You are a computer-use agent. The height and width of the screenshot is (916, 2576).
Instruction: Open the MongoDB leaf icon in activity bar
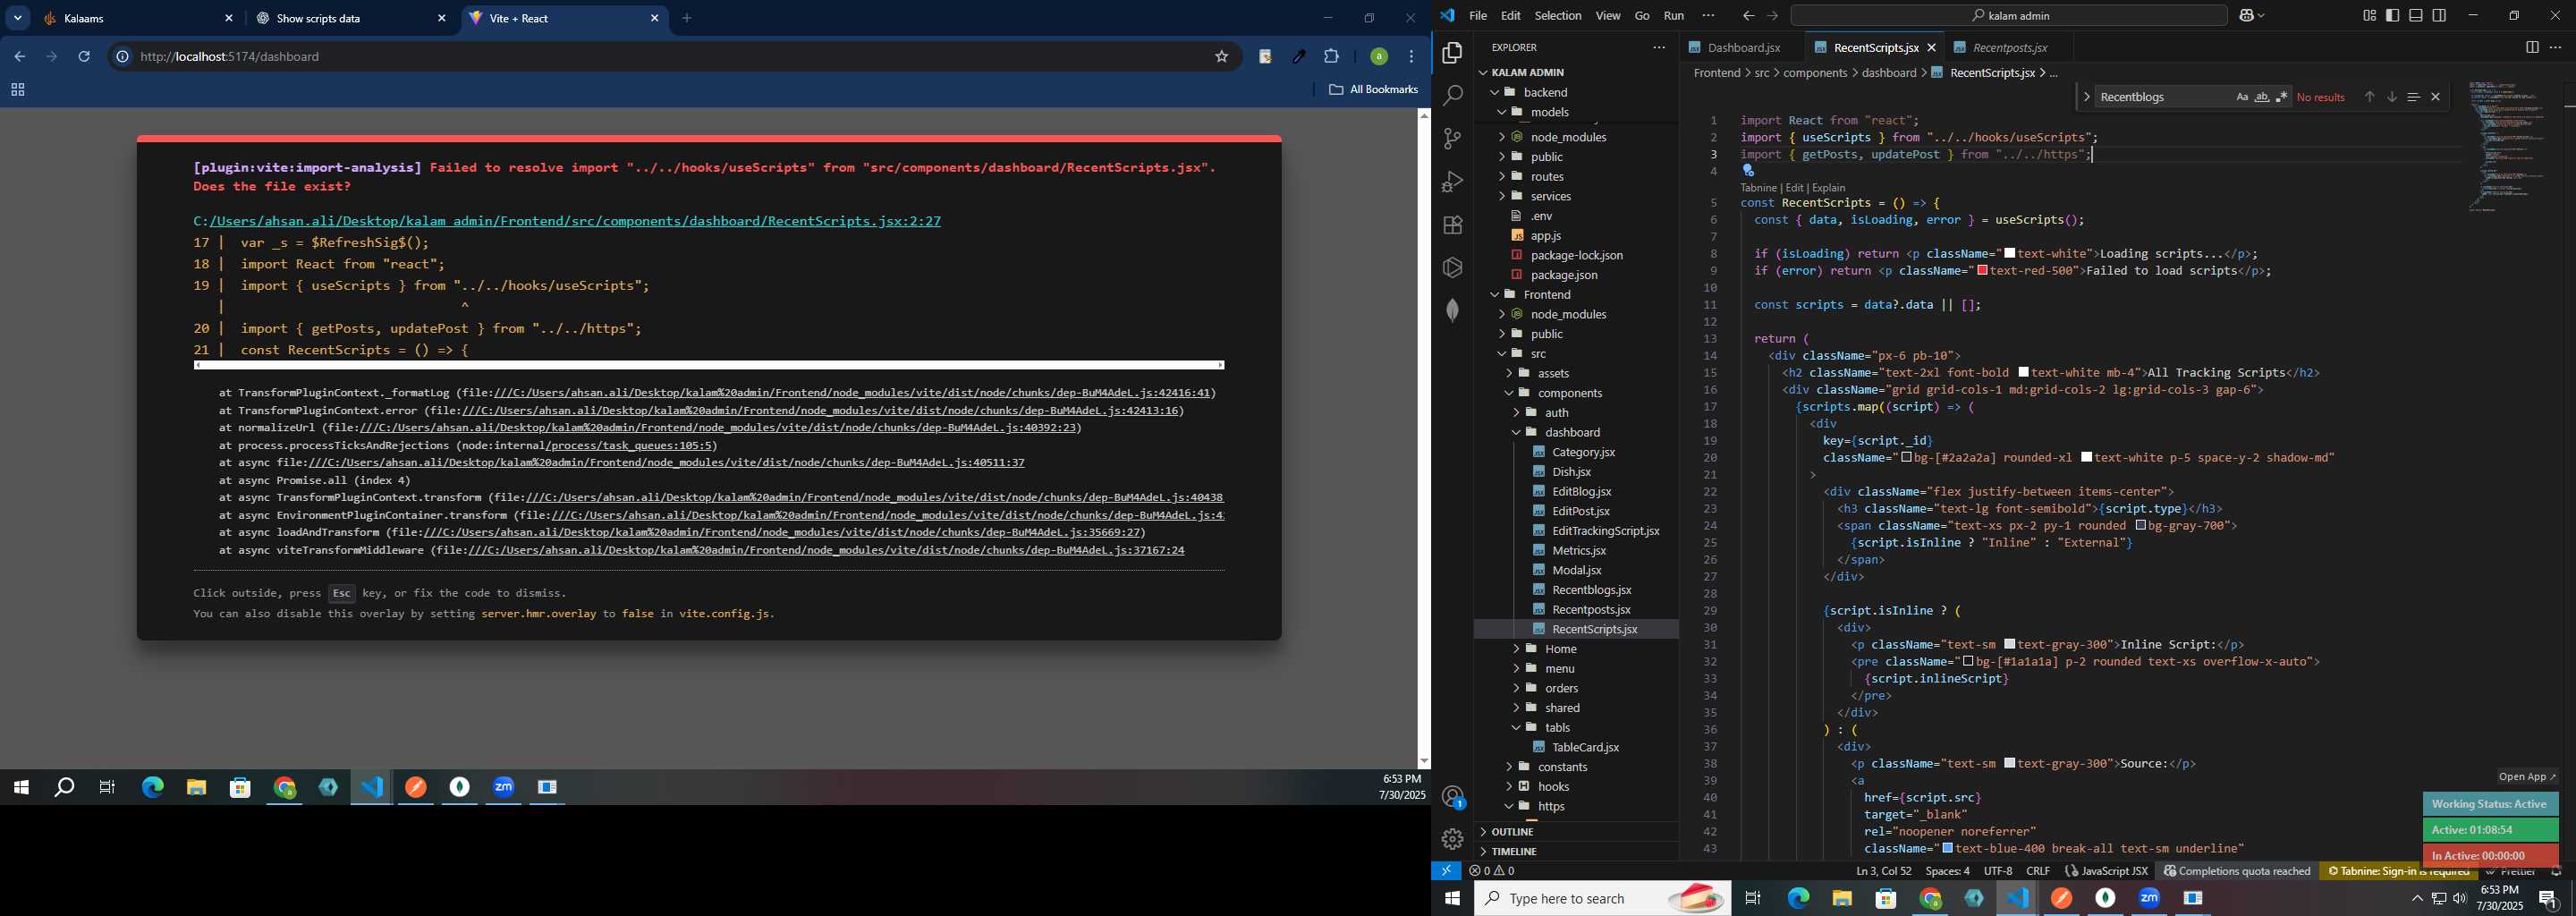[1452, 311]
